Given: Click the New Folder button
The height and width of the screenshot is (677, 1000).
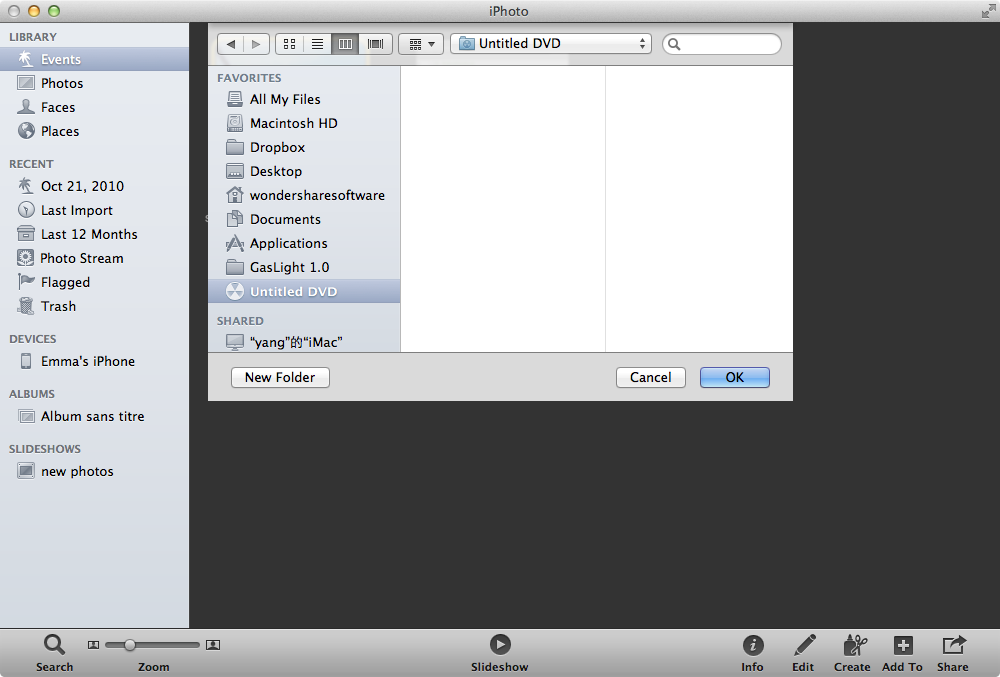Looking at the screenshot, I should click(280, 377).
